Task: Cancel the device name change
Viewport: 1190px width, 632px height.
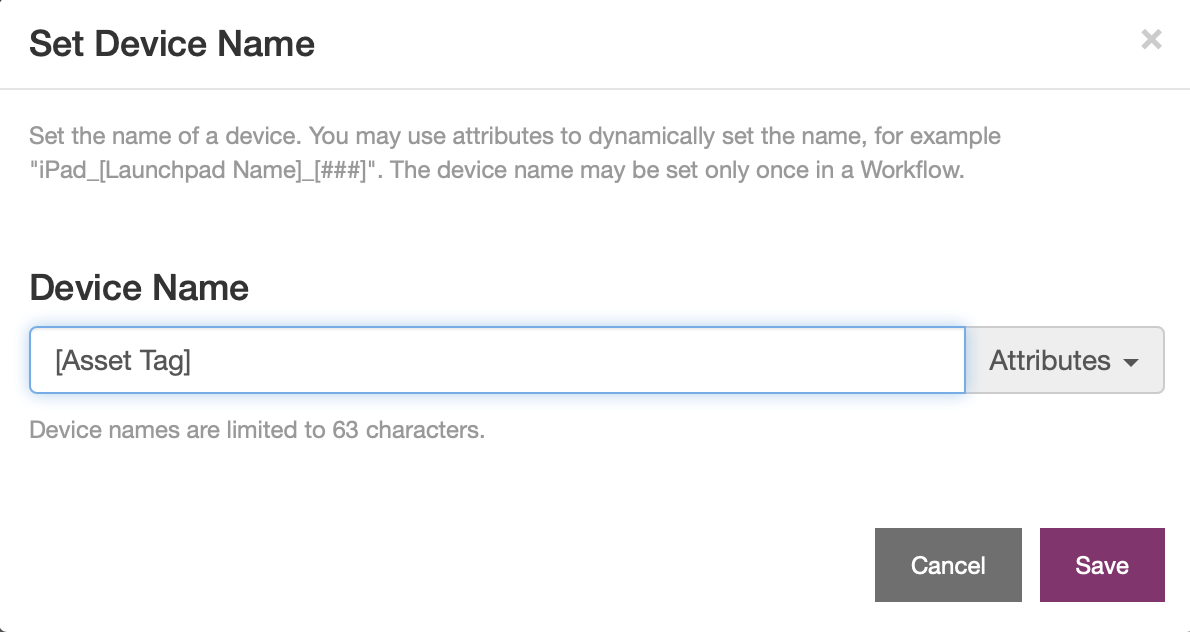Action: pyautogui.click(x=947, y=565)
